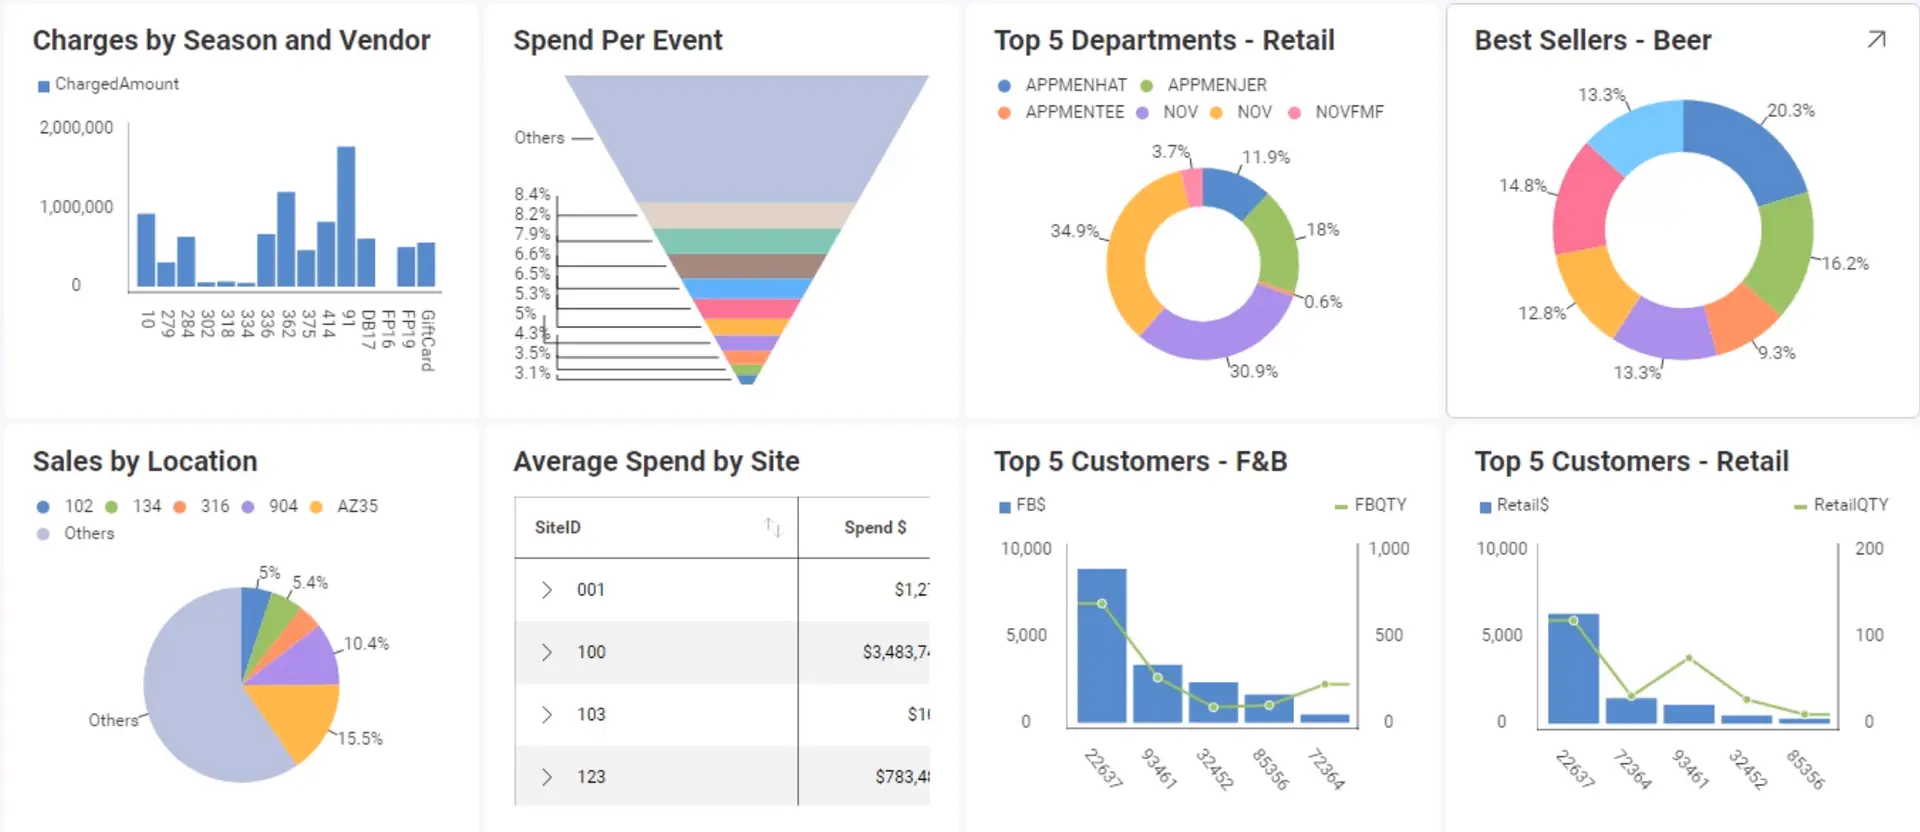The height and width of the screenshot is (832, 1920).
Task: Select the orange AZ35 legend swatch
Action: click(316, 507)
